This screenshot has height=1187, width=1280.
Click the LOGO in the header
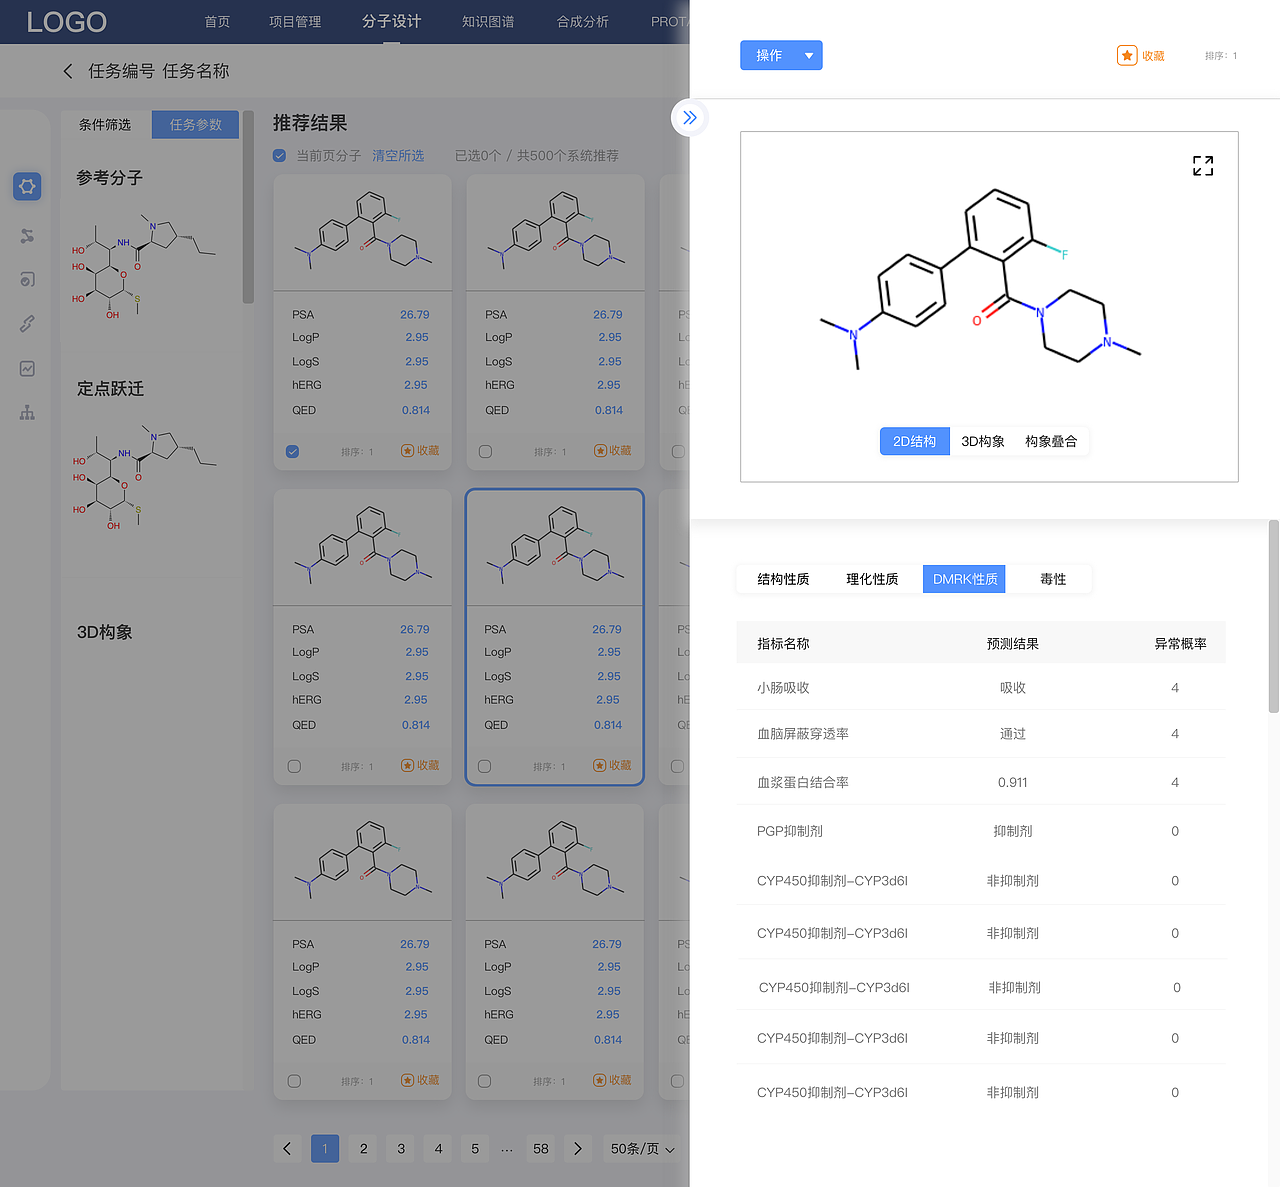click(x=66, y=22)
